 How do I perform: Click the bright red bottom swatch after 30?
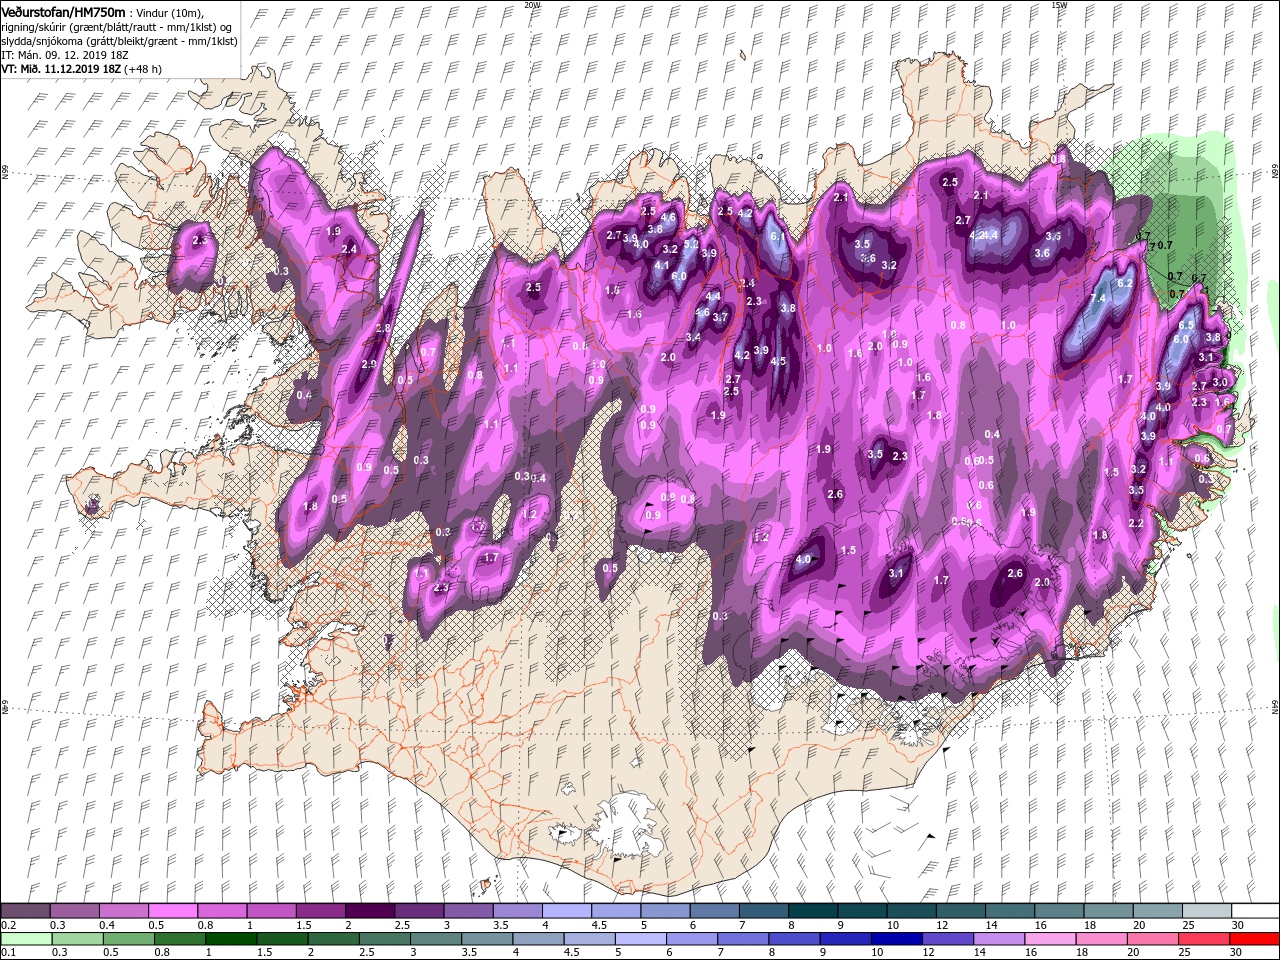[1254, 938]
